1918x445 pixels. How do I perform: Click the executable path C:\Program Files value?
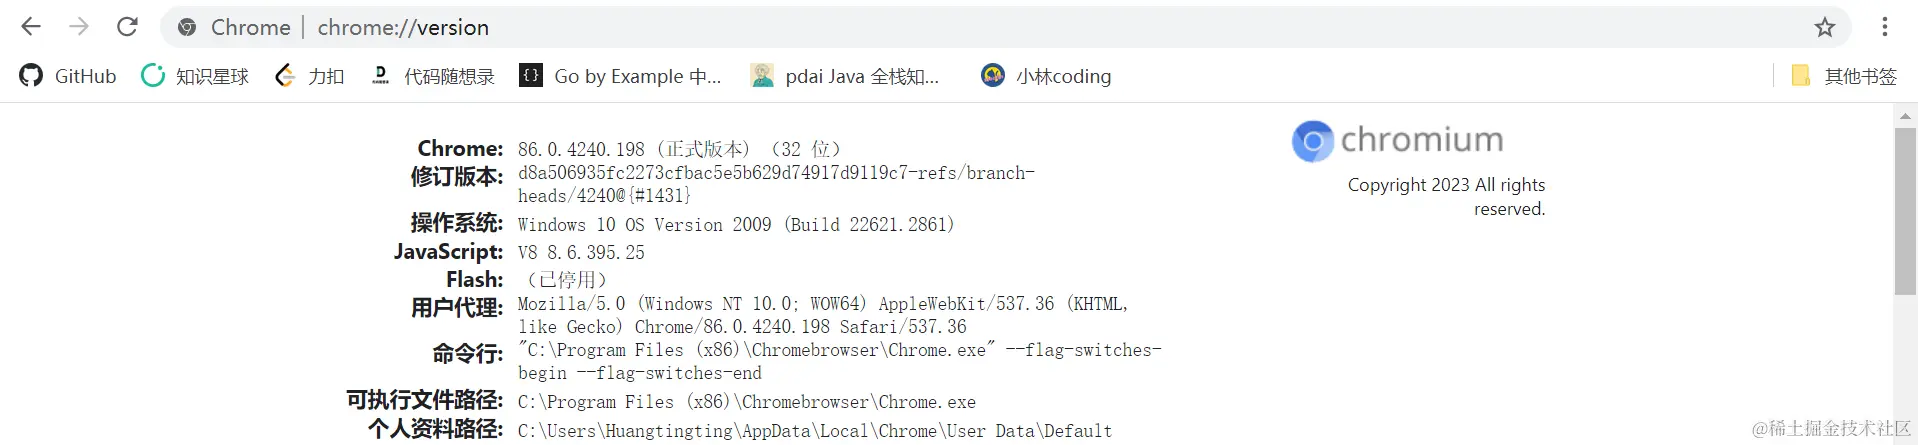tap(747, 402)
